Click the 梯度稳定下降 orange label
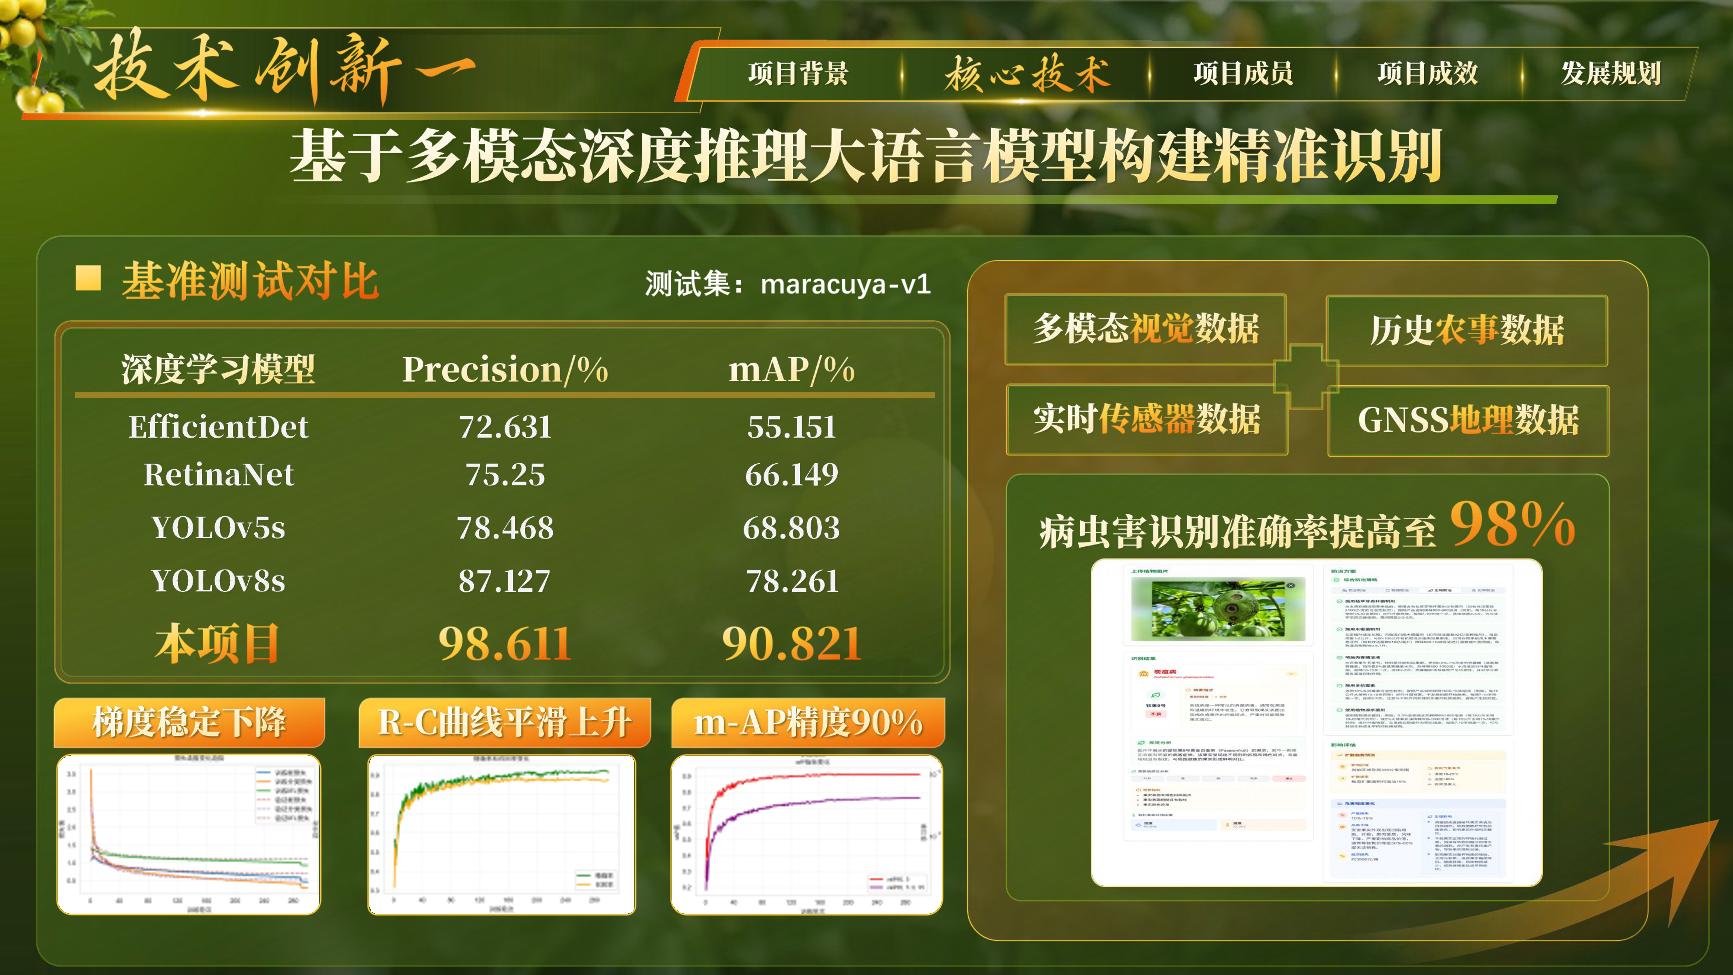Screen dimensions: 1733x975 coord(189,722)
